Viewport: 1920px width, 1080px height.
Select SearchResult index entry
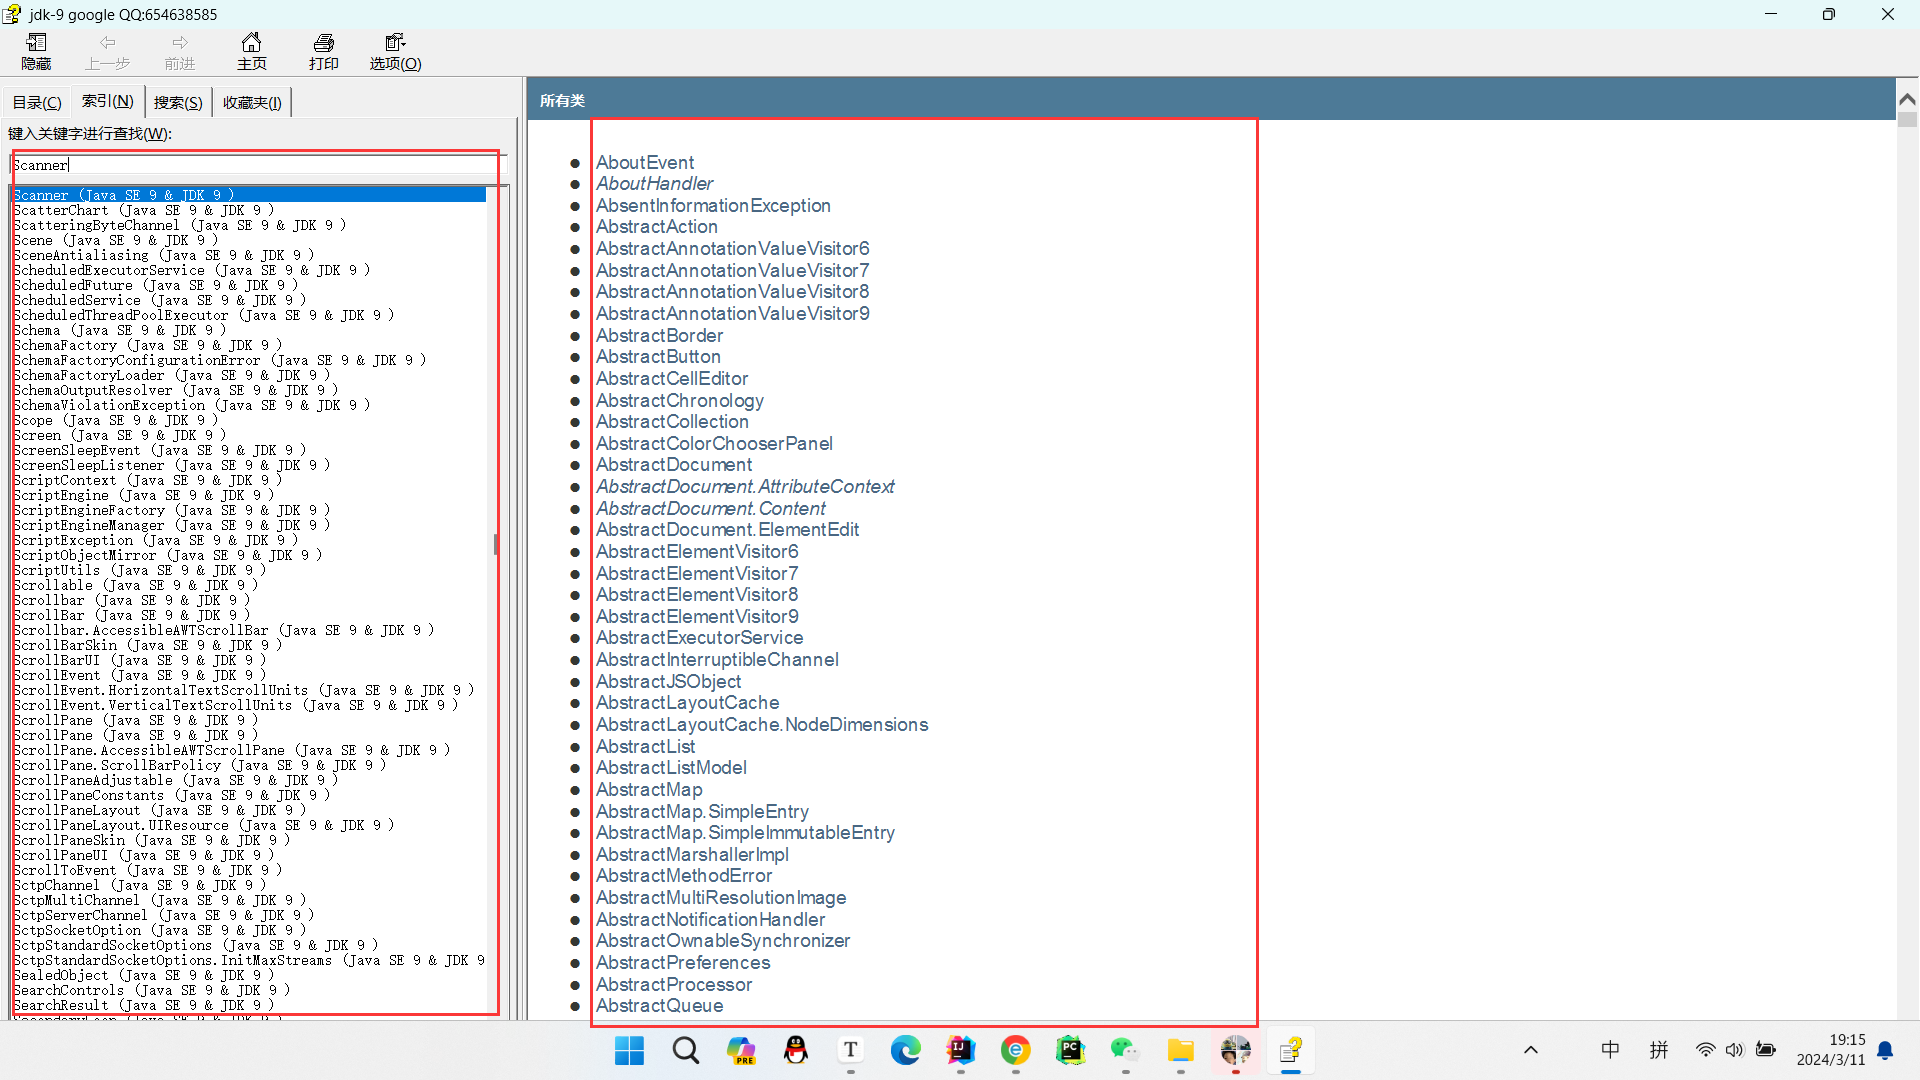click(x=143, y=1005)
